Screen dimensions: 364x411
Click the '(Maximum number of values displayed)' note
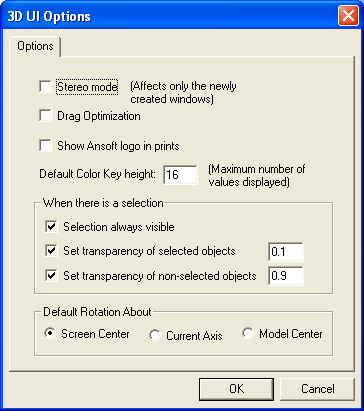pyautogui.click(x=257, y=176)
